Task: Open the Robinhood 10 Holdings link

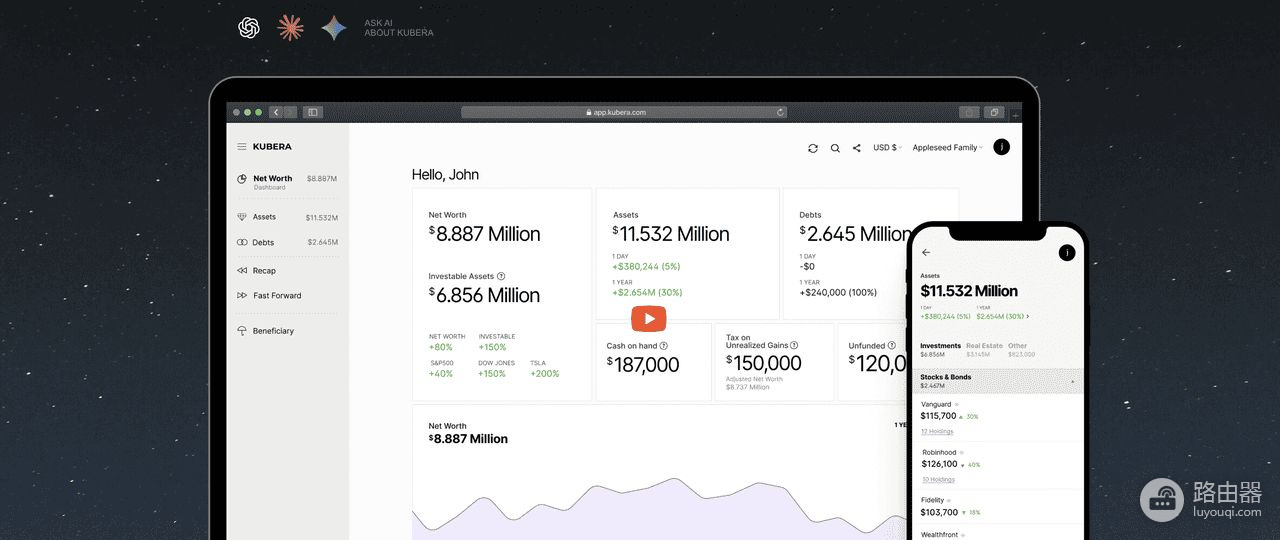Action: click(x=937, y=480)
